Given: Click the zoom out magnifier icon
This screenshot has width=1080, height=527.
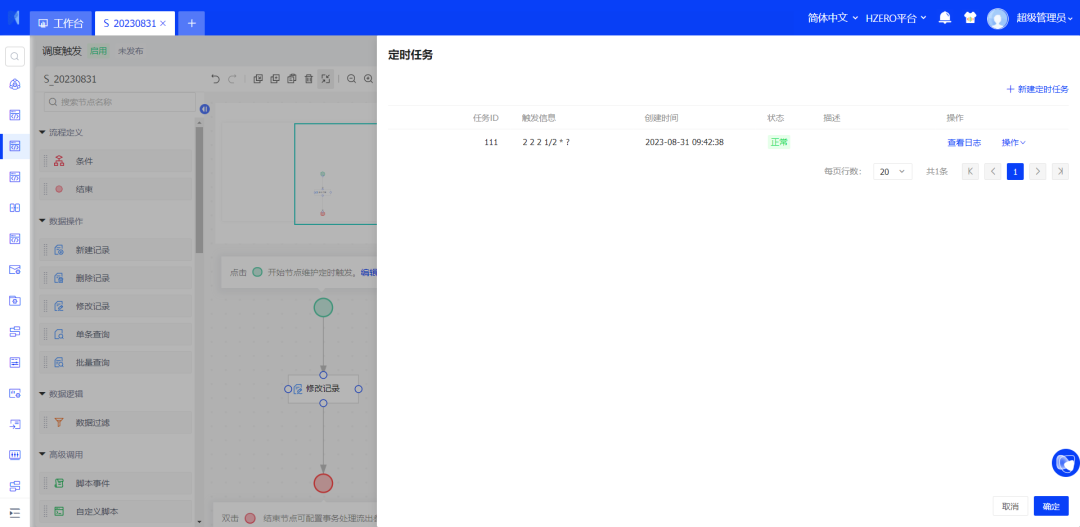Looking at the screenshot, I should (351, 79).
